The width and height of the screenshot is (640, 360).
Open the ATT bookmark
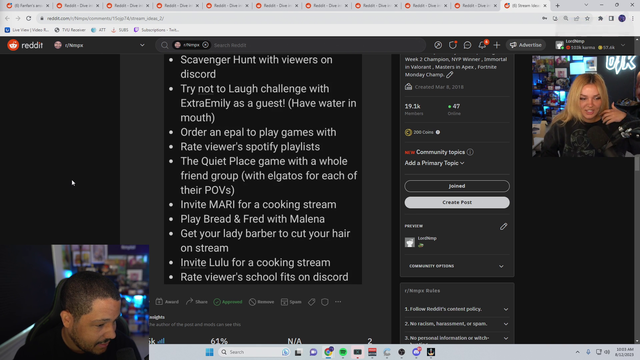[x=98, y=30]
